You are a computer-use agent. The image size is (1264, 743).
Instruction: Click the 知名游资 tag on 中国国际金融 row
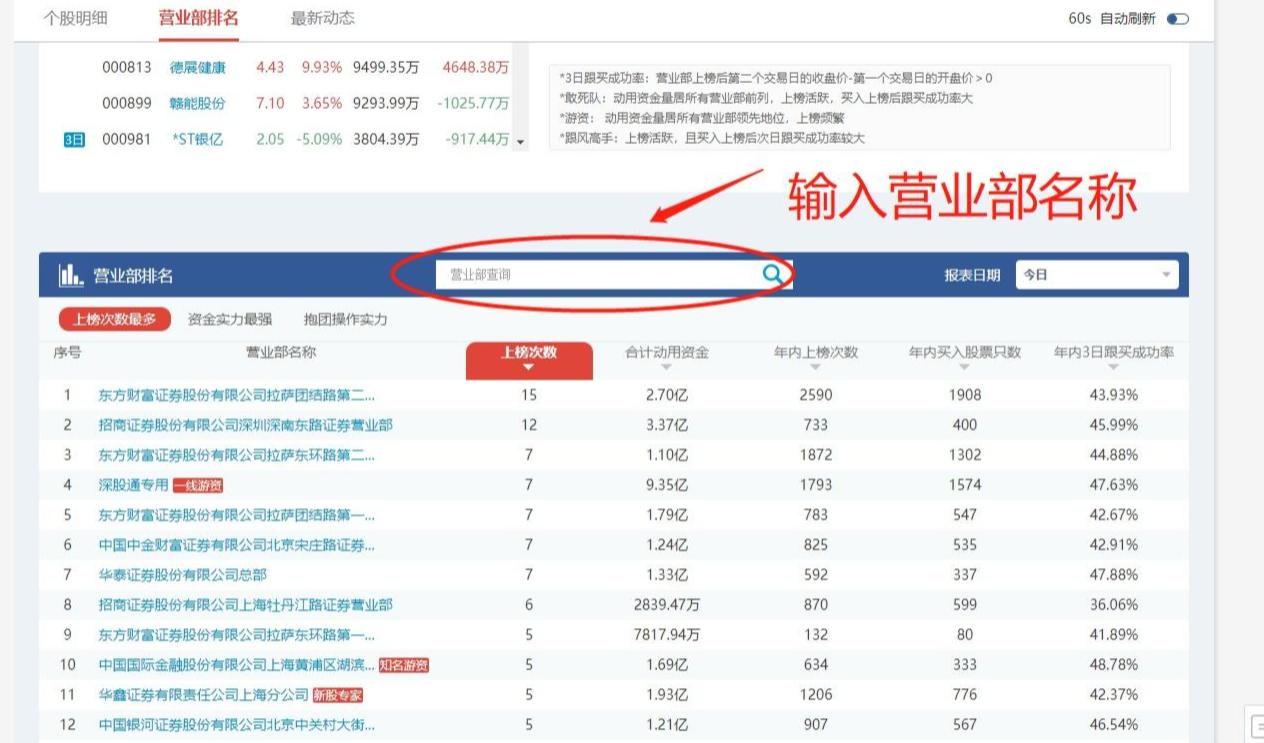[404, 665]
